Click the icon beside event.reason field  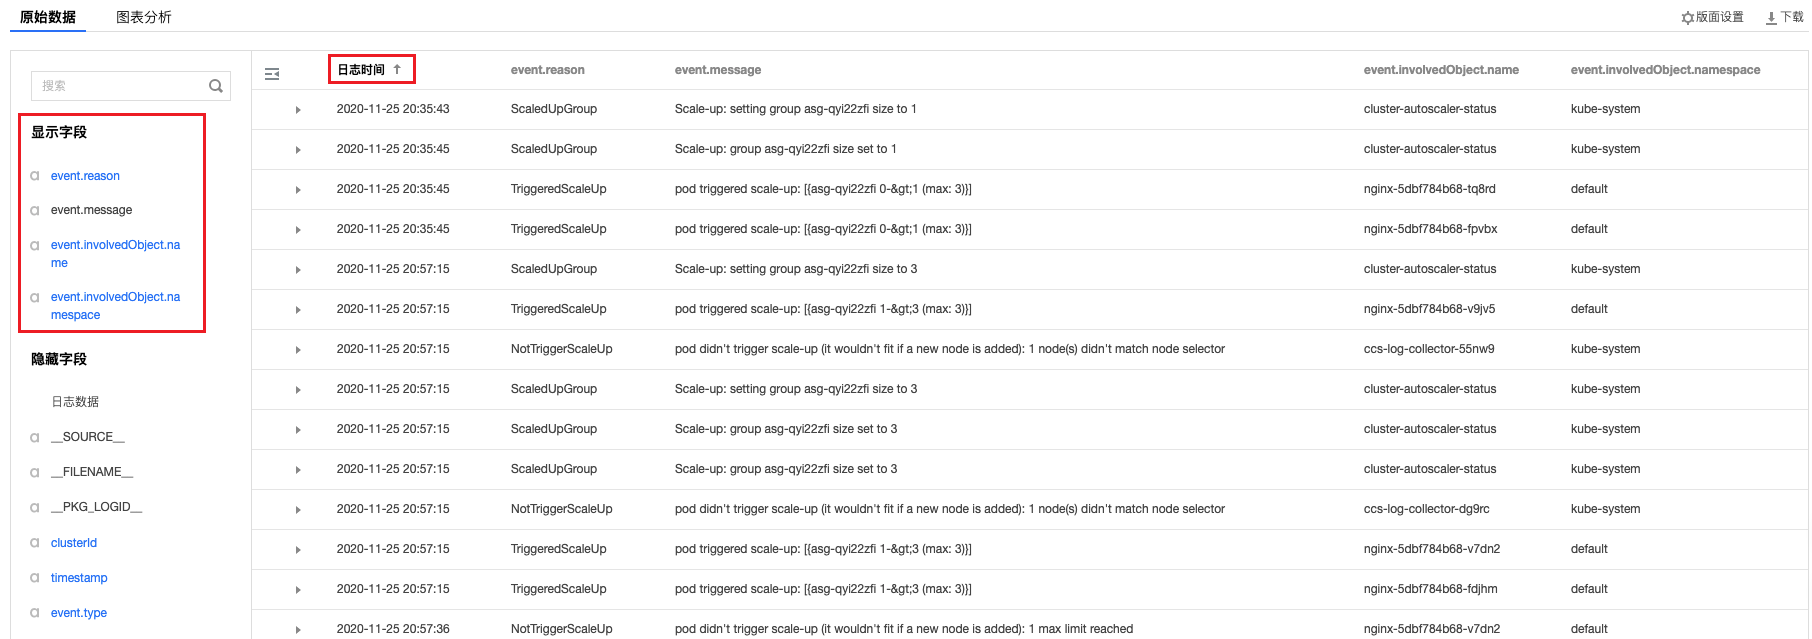point(35,176)
